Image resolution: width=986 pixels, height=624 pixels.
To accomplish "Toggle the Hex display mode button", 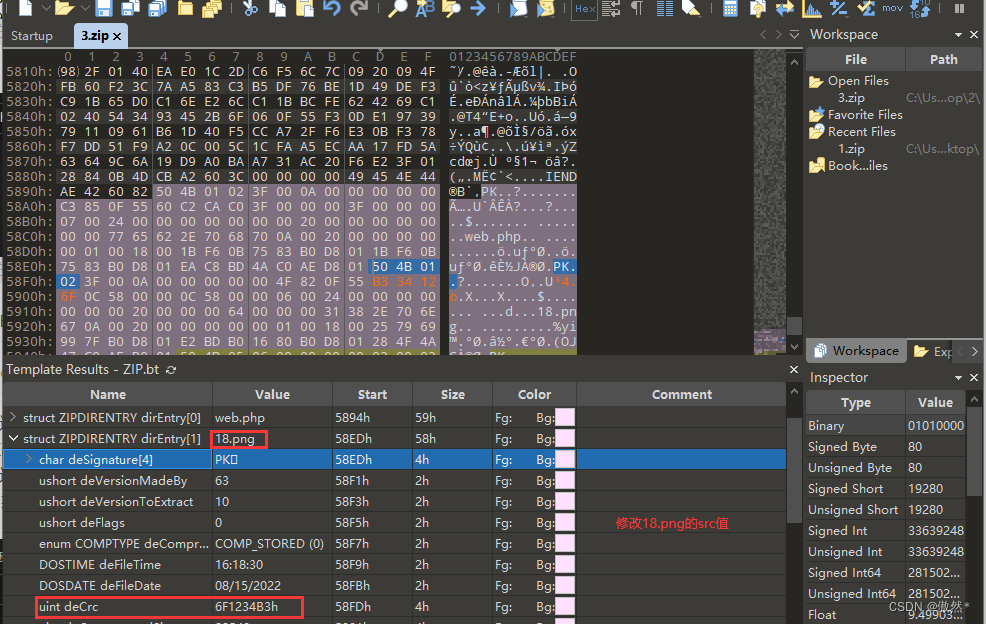I will click(584, 10).
